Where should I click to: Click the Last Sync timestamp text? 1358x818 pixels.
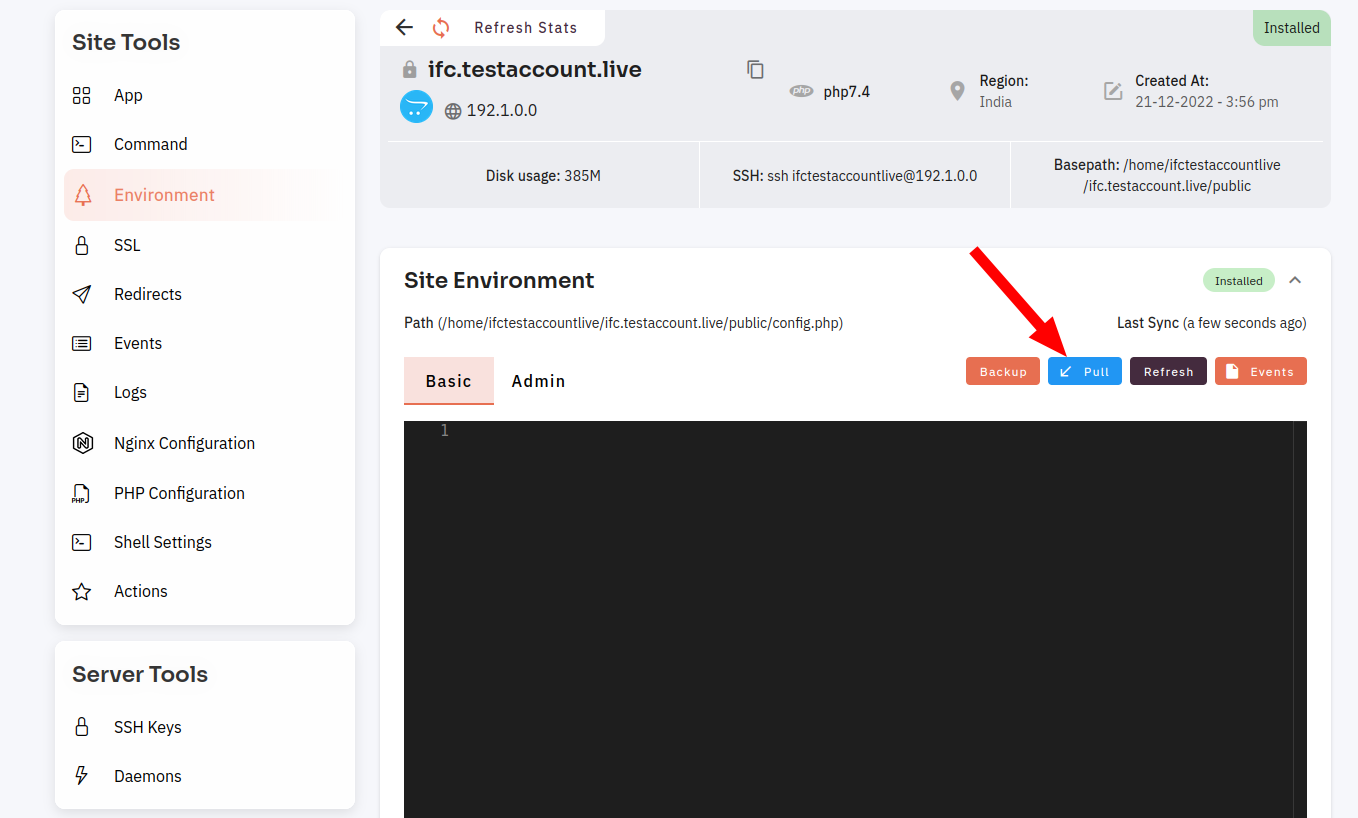pyautogui.click(x=1212, y=323)
